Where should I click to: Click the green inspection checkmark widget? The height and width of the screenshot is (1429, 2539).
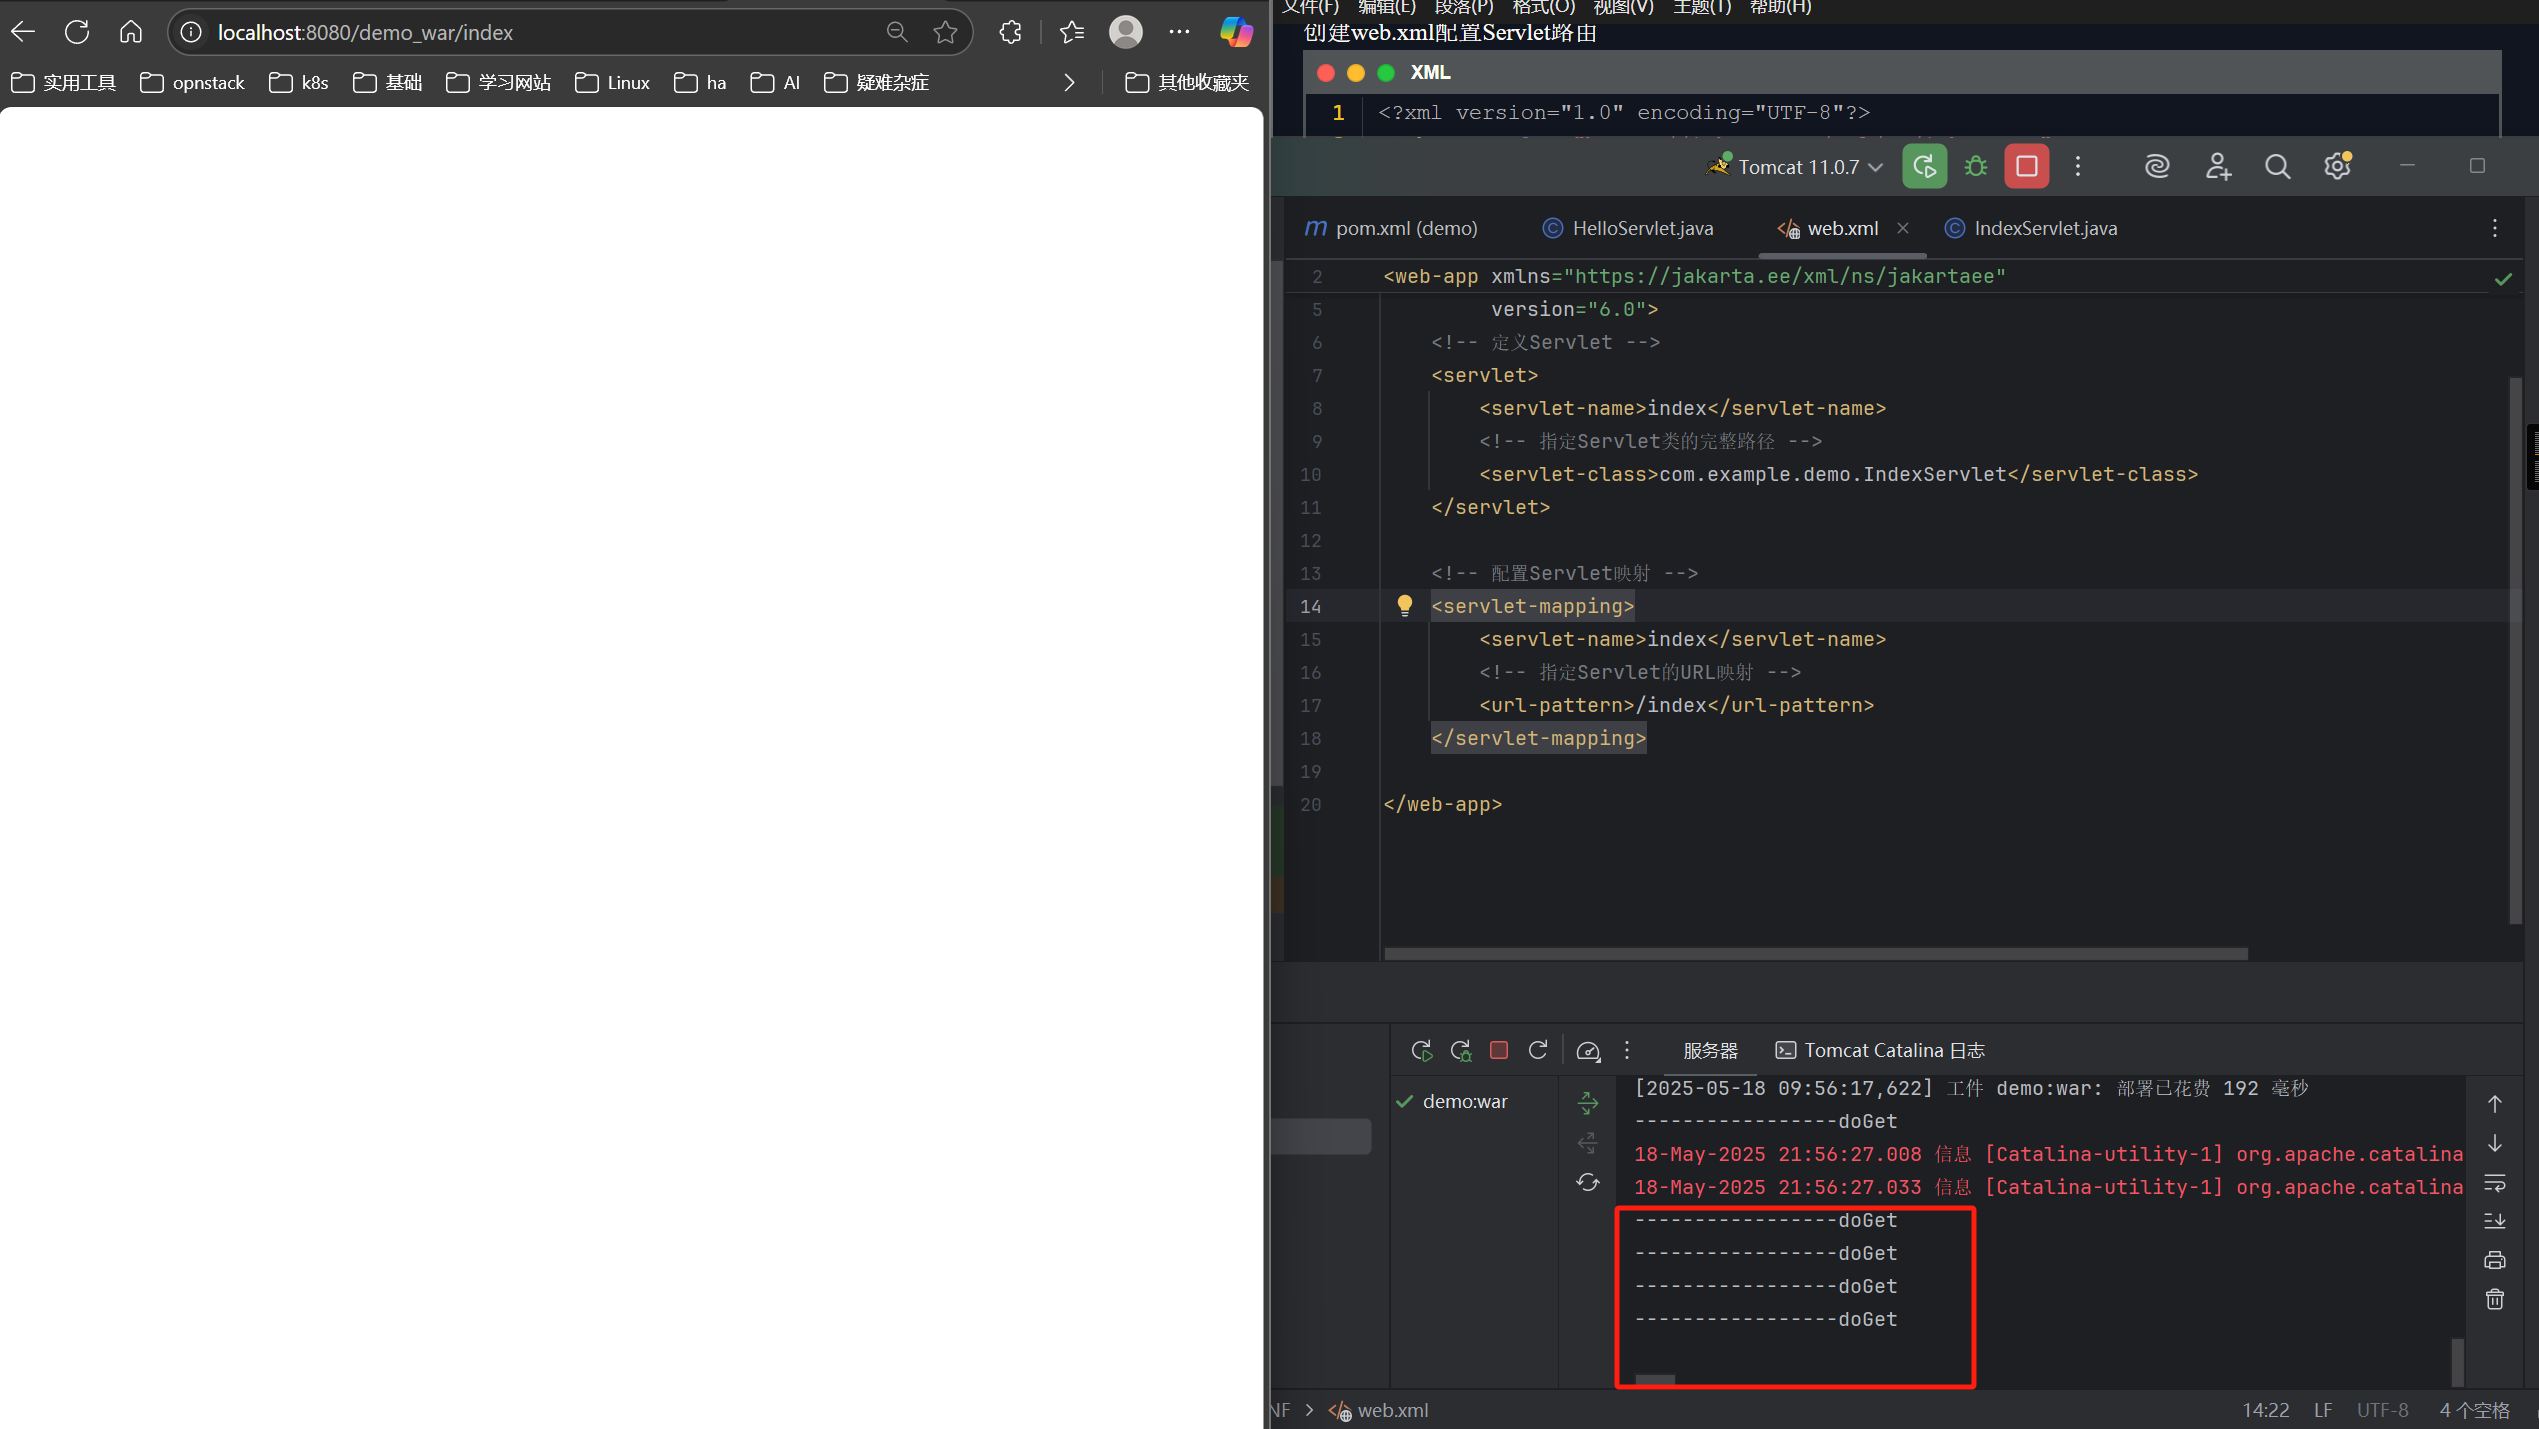point(2503,279)
